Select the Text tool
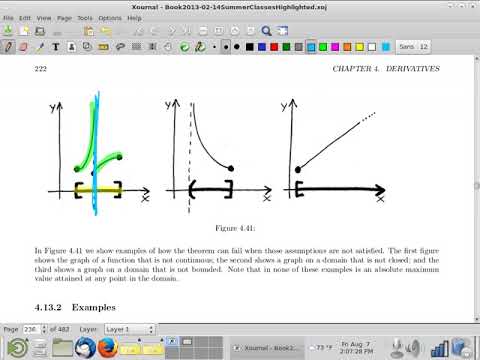The width and height of the screenshot is (480, 360). tap(56, 47)
